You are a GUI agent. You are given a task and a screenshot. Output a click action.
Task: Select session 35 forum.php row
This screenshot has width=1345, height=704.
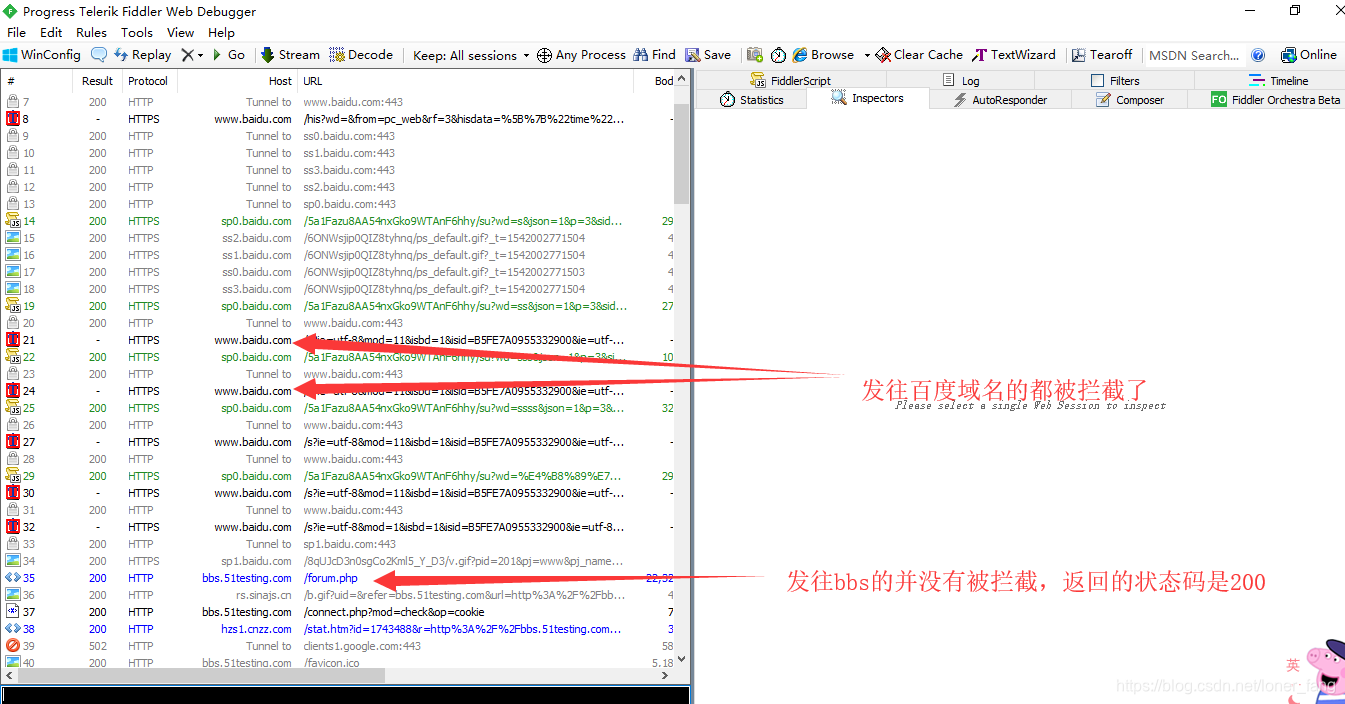[x=338, y=578]
